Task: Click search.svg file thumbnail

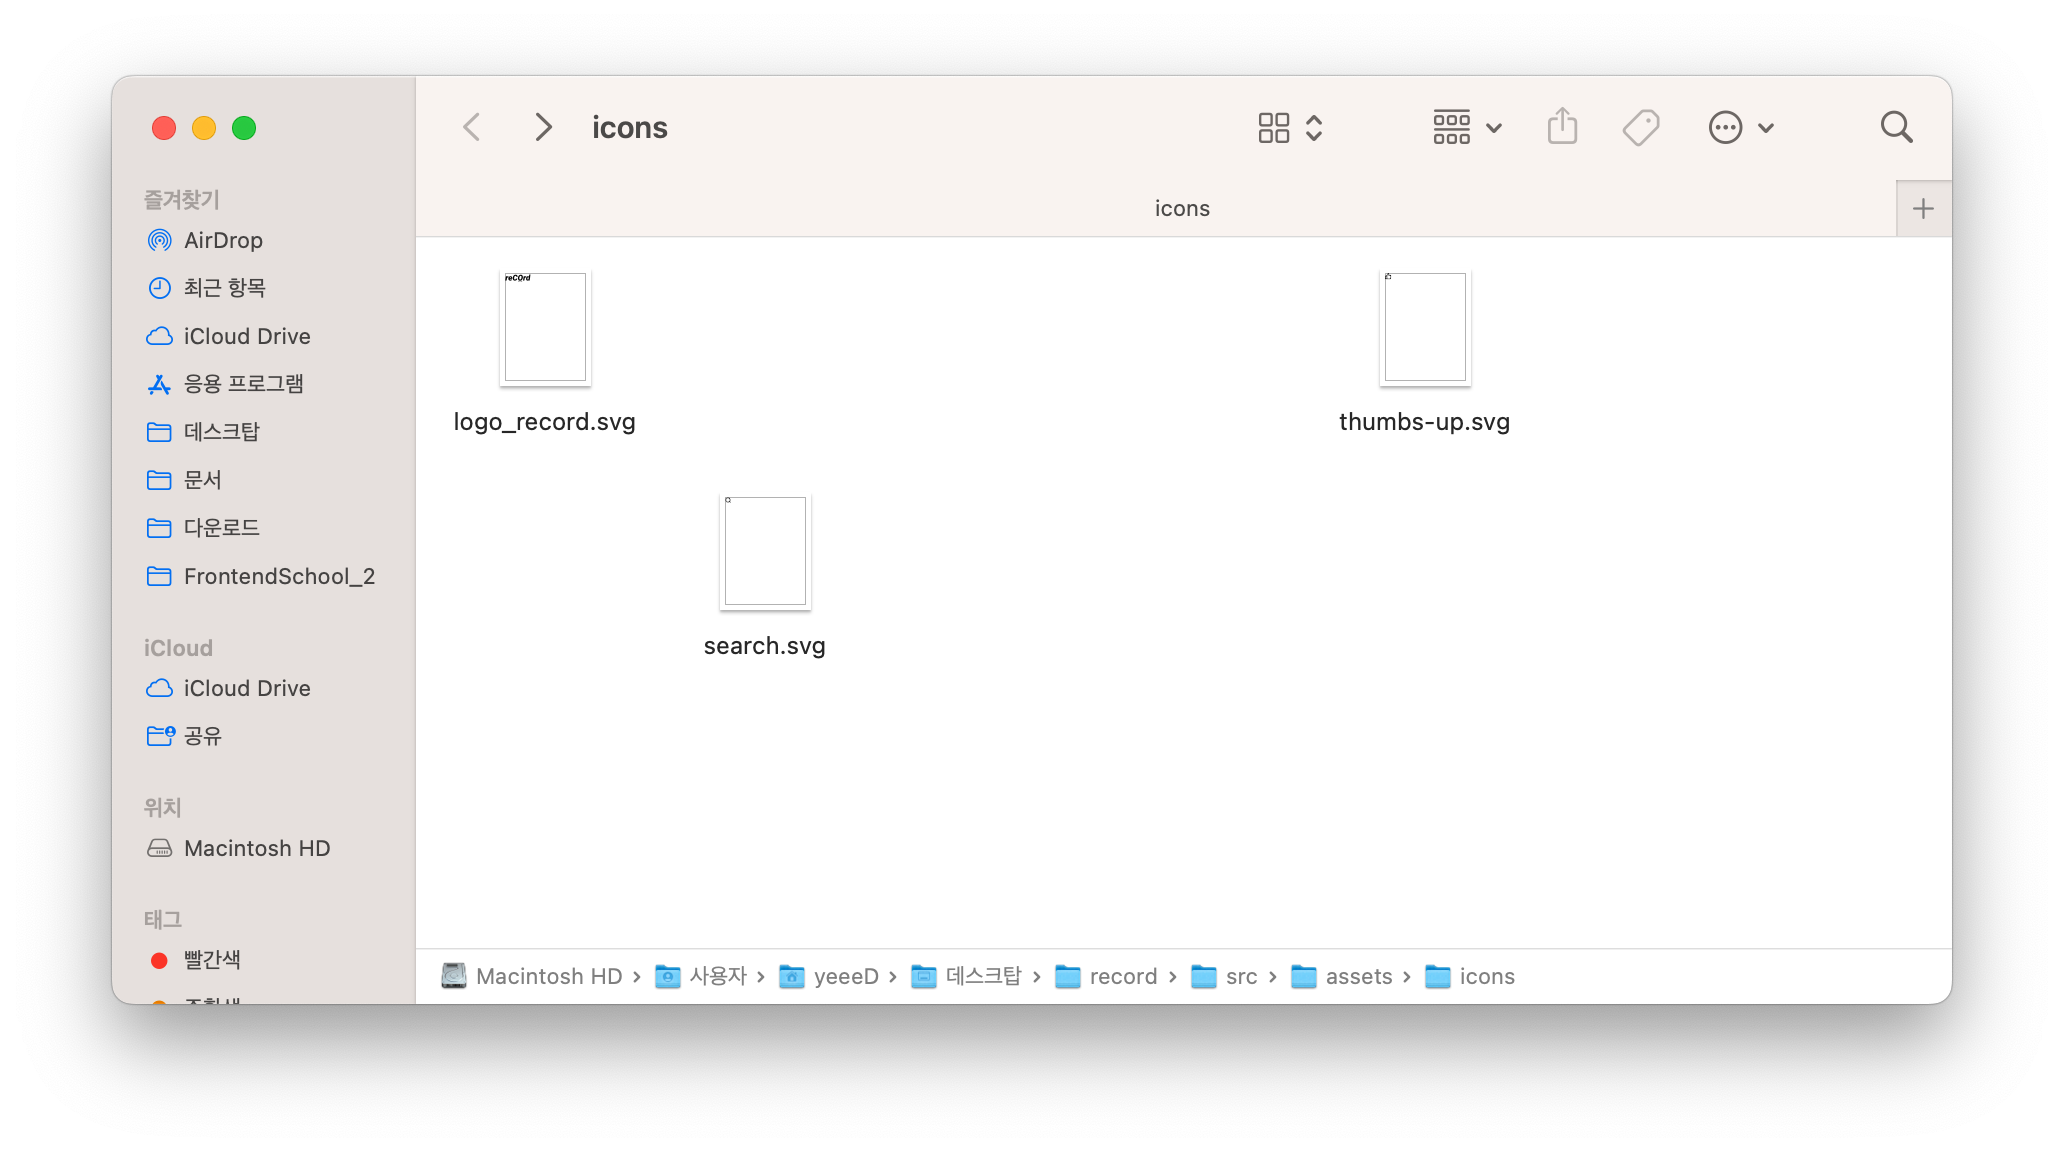Action: [765, 552]
